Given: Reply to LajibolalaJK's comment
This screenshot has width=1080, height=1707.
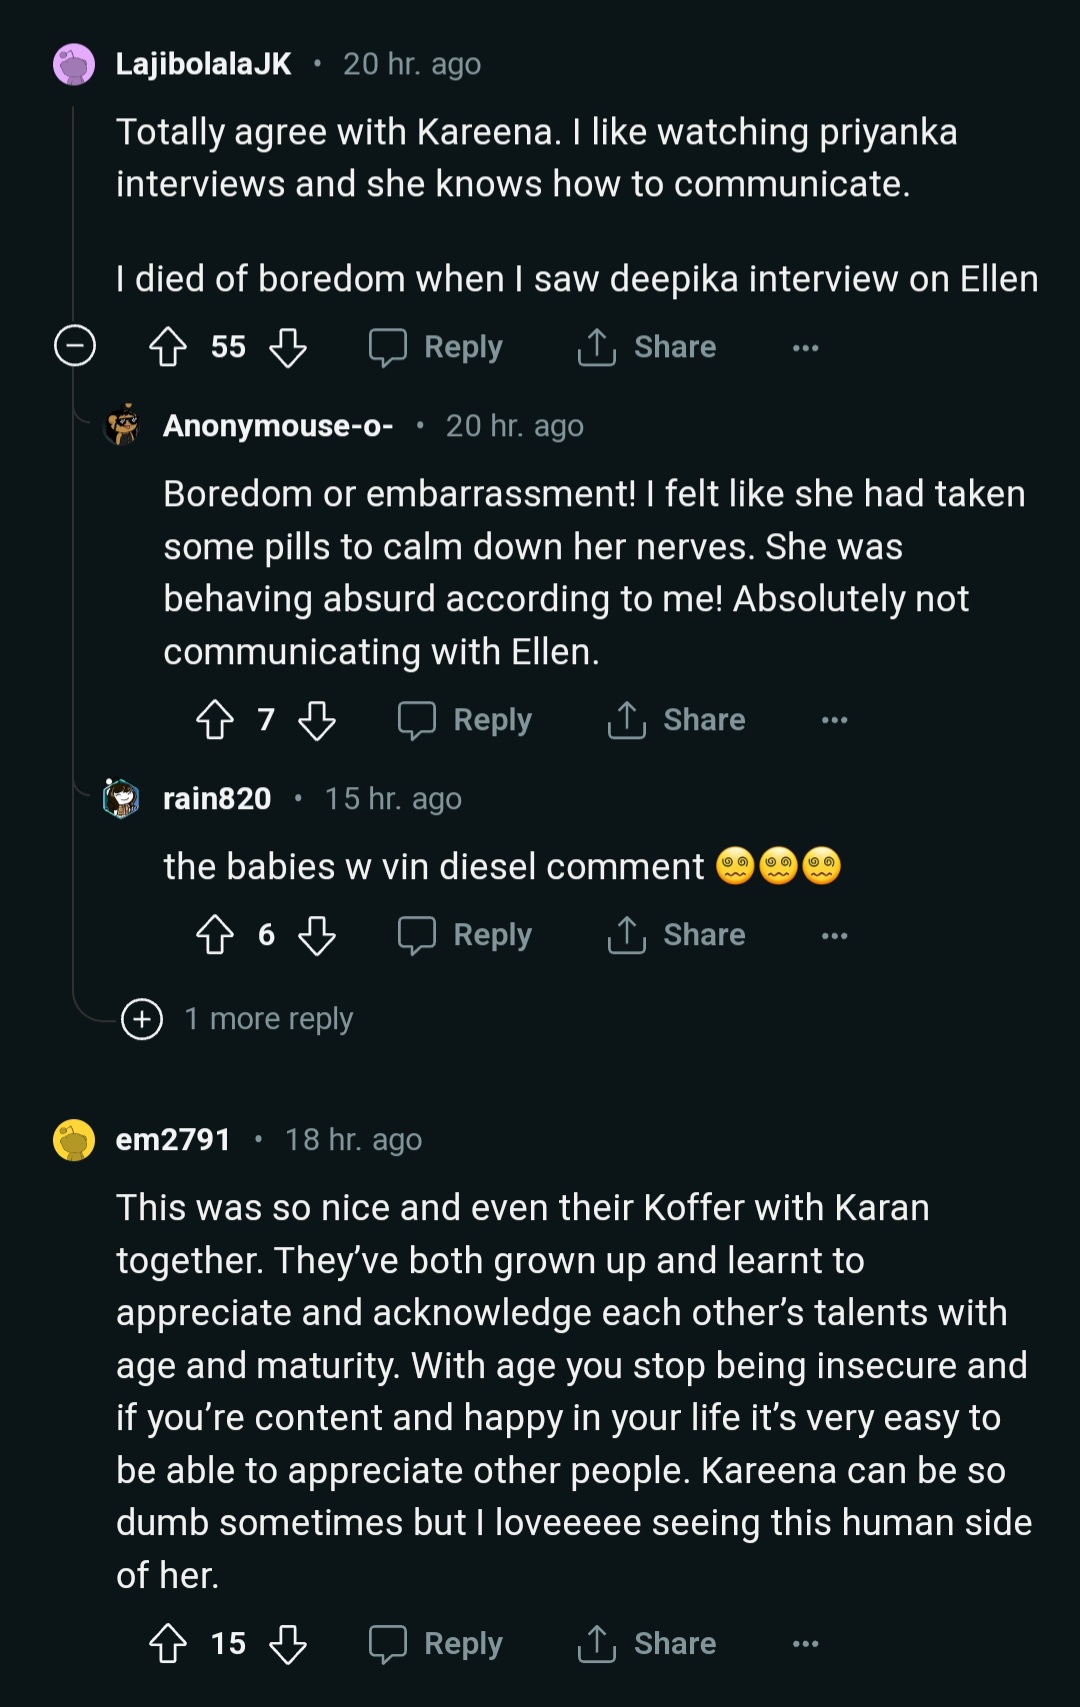Looking at the screenshot, I should point(437,347).
